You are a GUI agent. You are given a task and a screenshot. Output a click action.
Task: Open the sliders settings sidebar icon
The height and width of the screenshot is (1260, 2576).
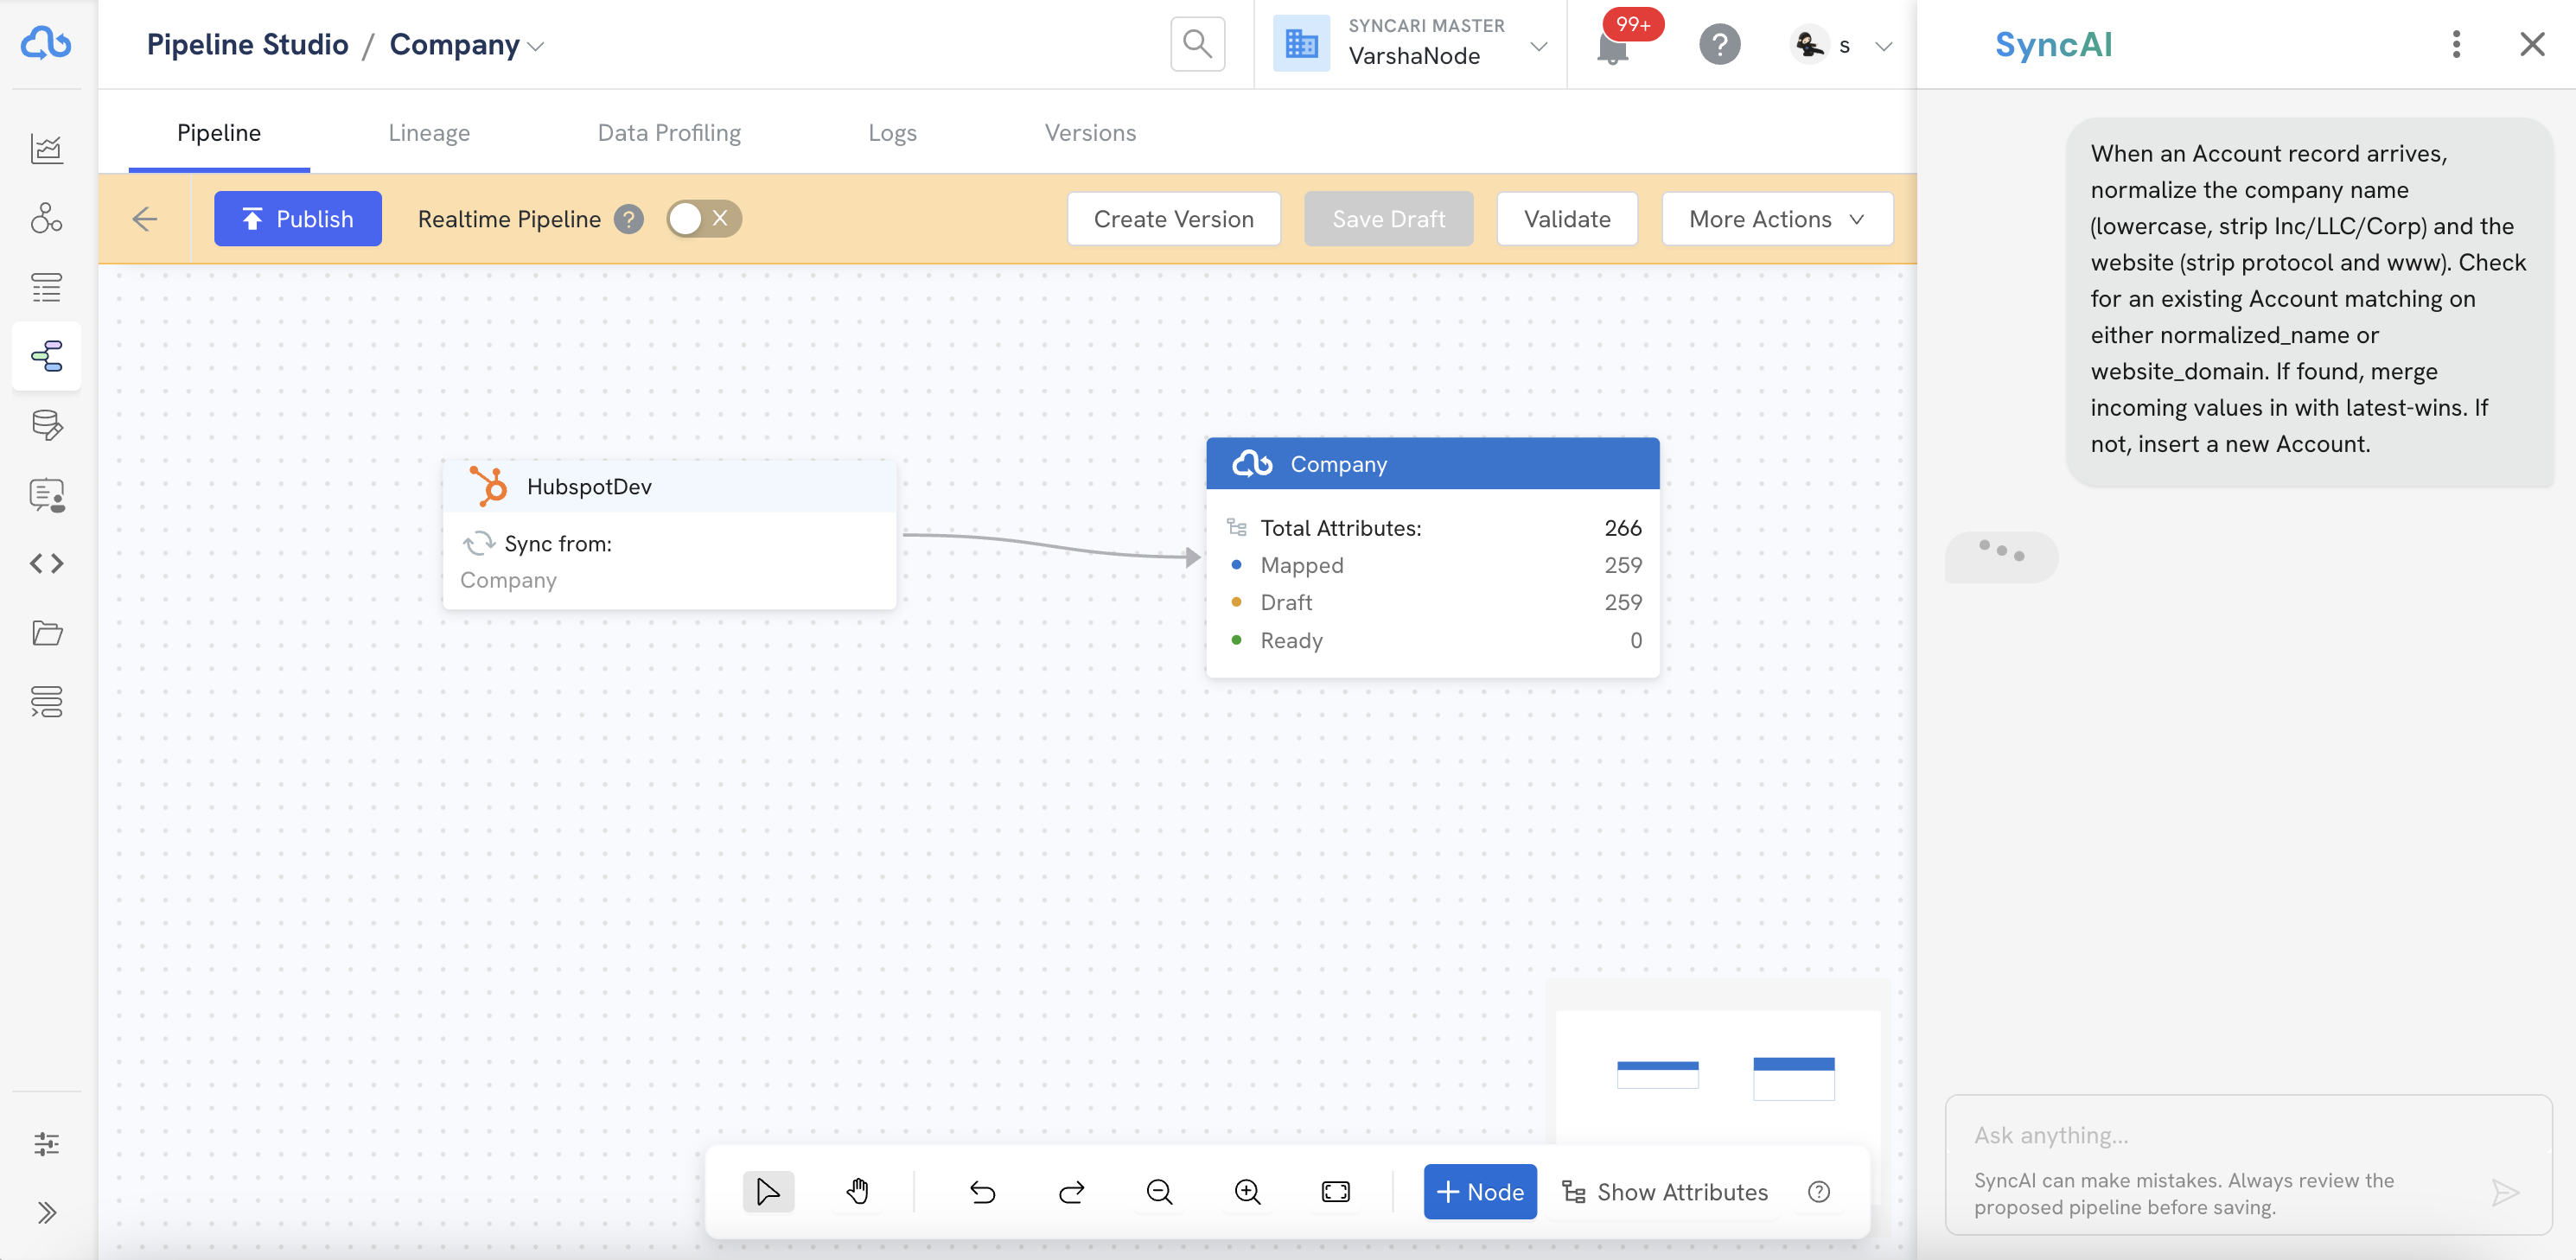46,1144
